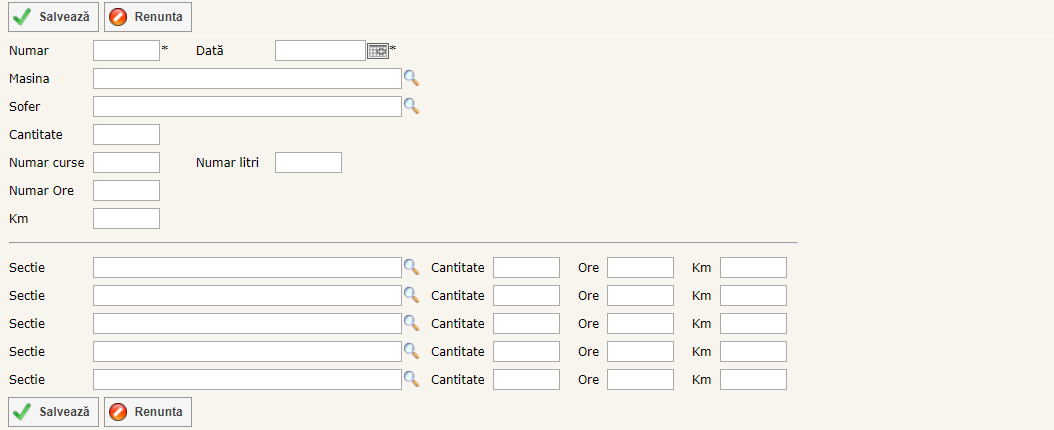Viewport: 1054px width, 430px height.
Task: Cancel using the bottom Renunta button
Action: click(x=148, y=412)
